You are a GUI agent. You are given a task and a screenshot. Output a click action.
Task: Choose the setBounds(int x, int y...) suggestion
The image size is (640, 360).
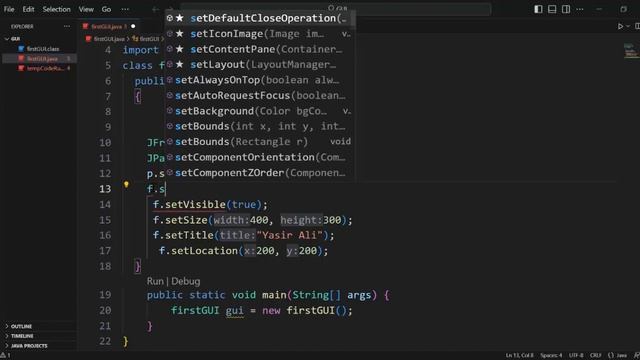click(x=260, y=126)
